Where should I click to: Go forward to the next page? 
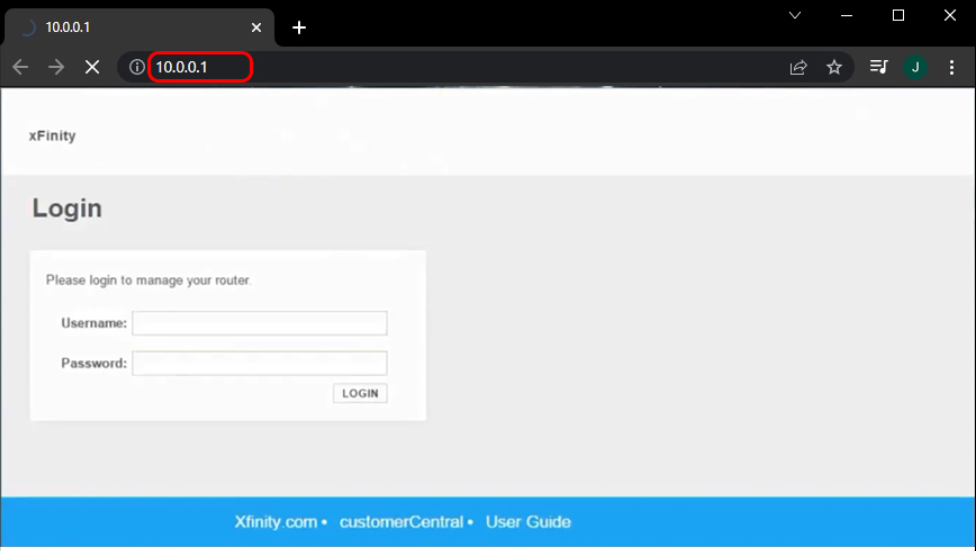click(56, 67)
